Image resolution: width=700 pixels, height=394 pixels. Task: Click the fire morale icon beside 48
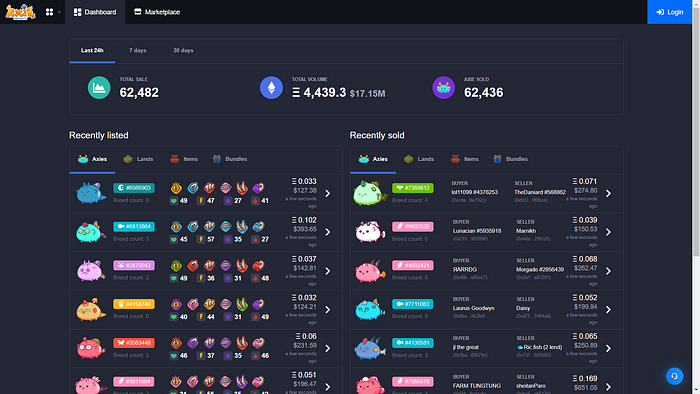[255, 278]
